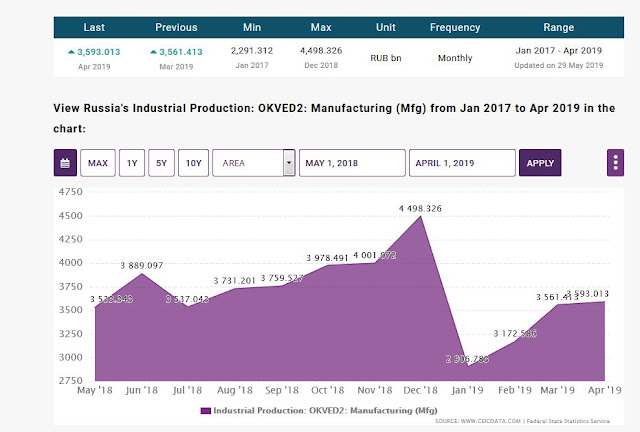Image resolution: width=640 pixels, height=432 pixels.
Task: Open the three-dot chart options menu
Action: point(615,163)
